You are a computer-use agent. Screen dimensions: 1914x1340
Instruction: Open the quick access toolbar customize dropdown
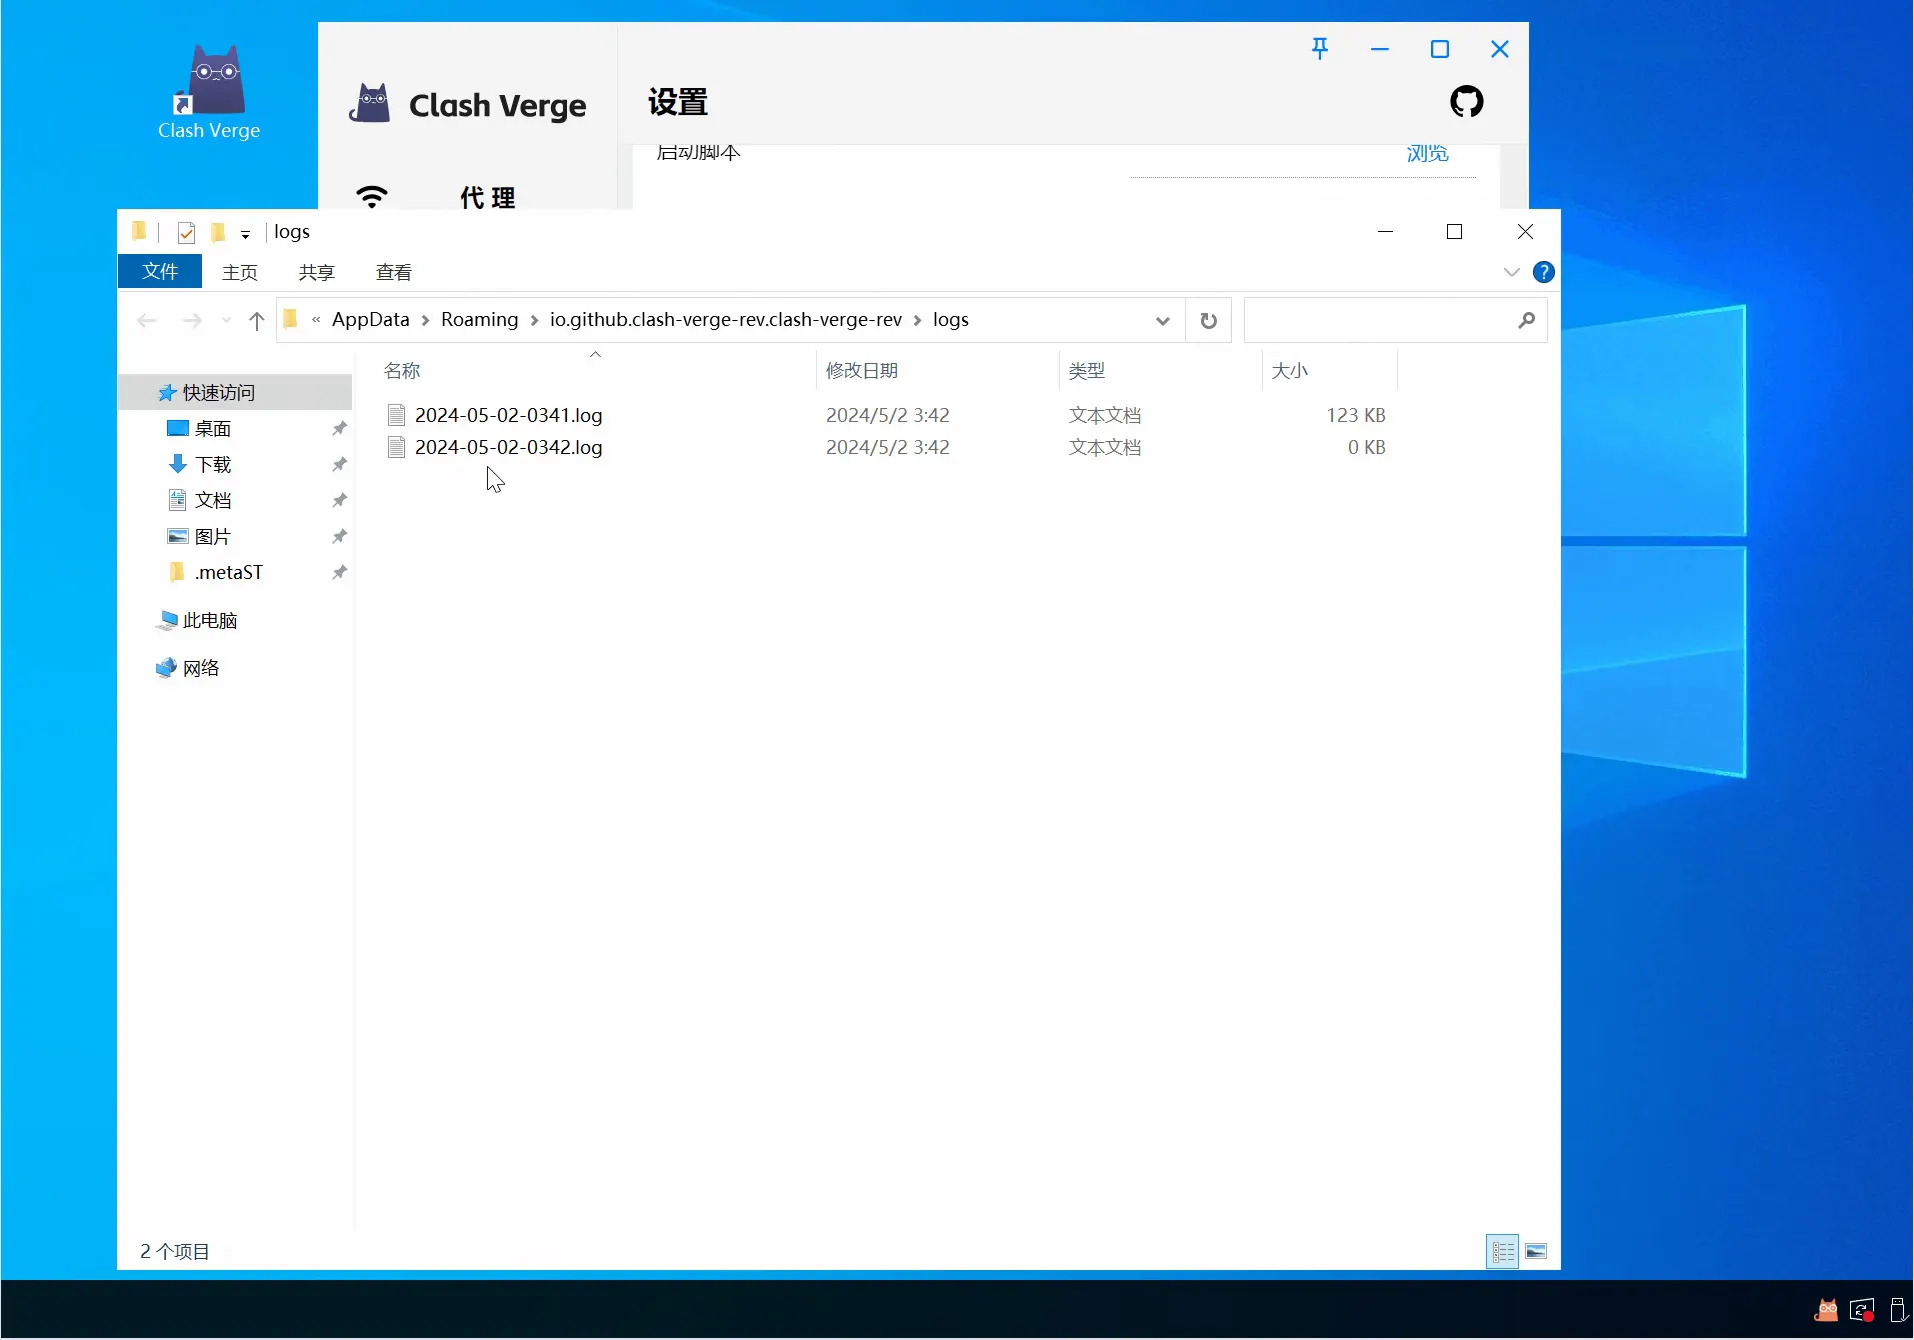pos(245,234)
